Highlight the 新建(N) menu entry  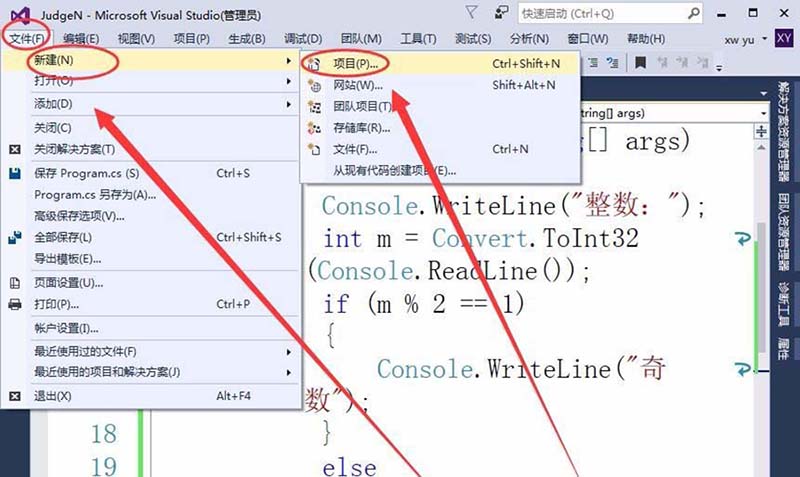[151, 61]
